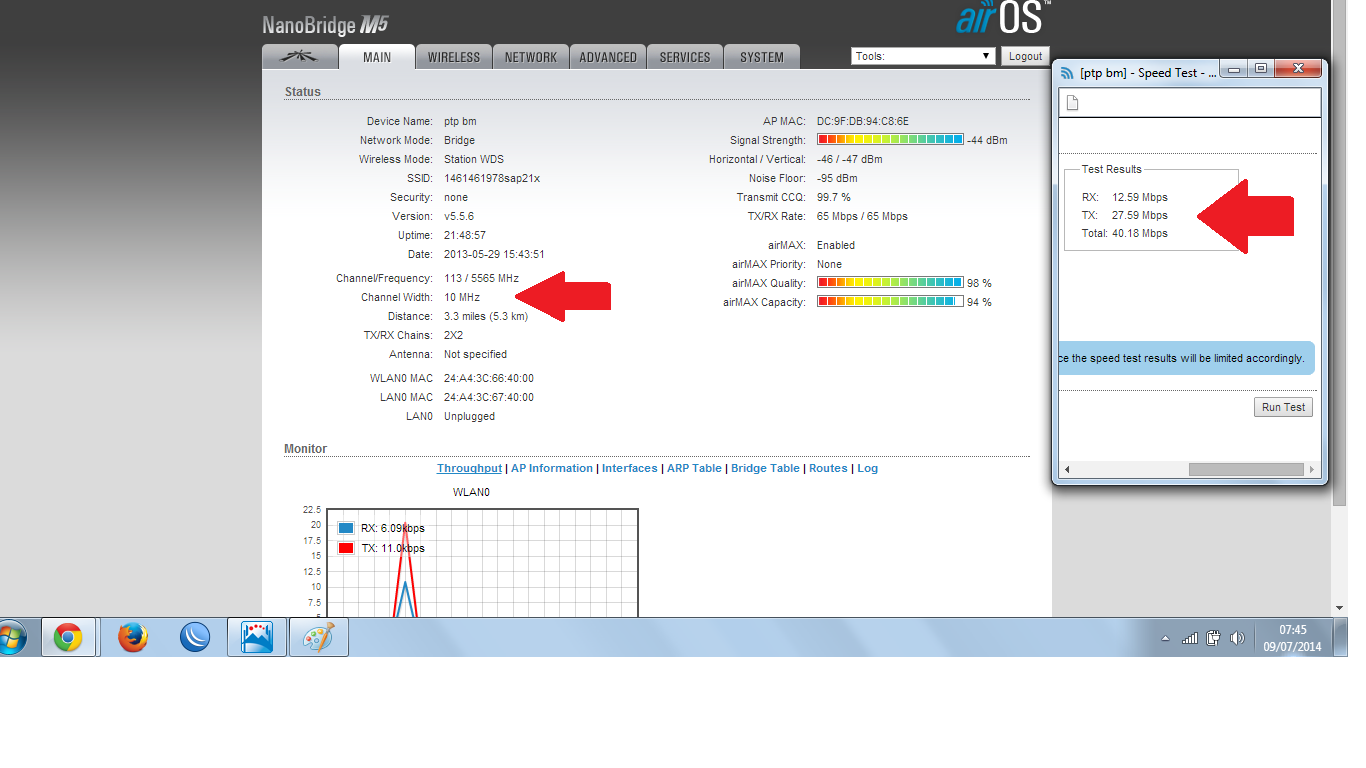Screen dimensions: 1366x768
Task: Click the TX/RX rate "65 Mbps / 65 Mbps"
Action: 862,216
